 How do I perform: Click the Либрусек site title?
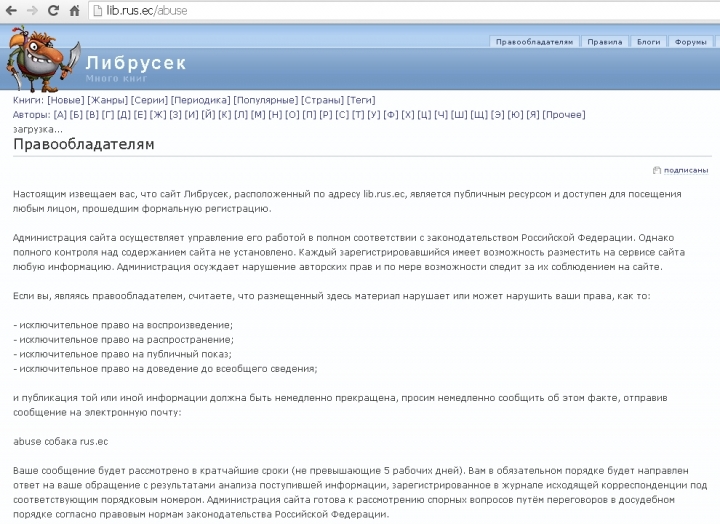[135, 63]
